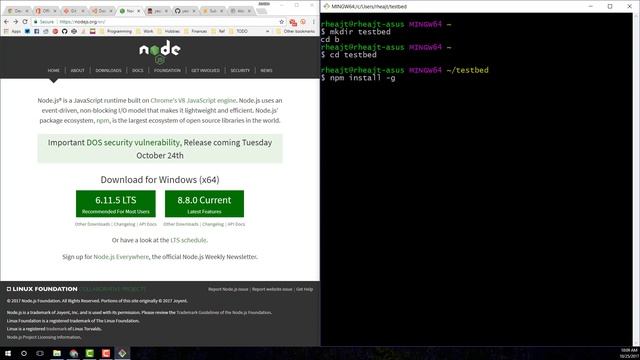
Task: Open the DOCS nav item
Action: click(x=138, y=71)
